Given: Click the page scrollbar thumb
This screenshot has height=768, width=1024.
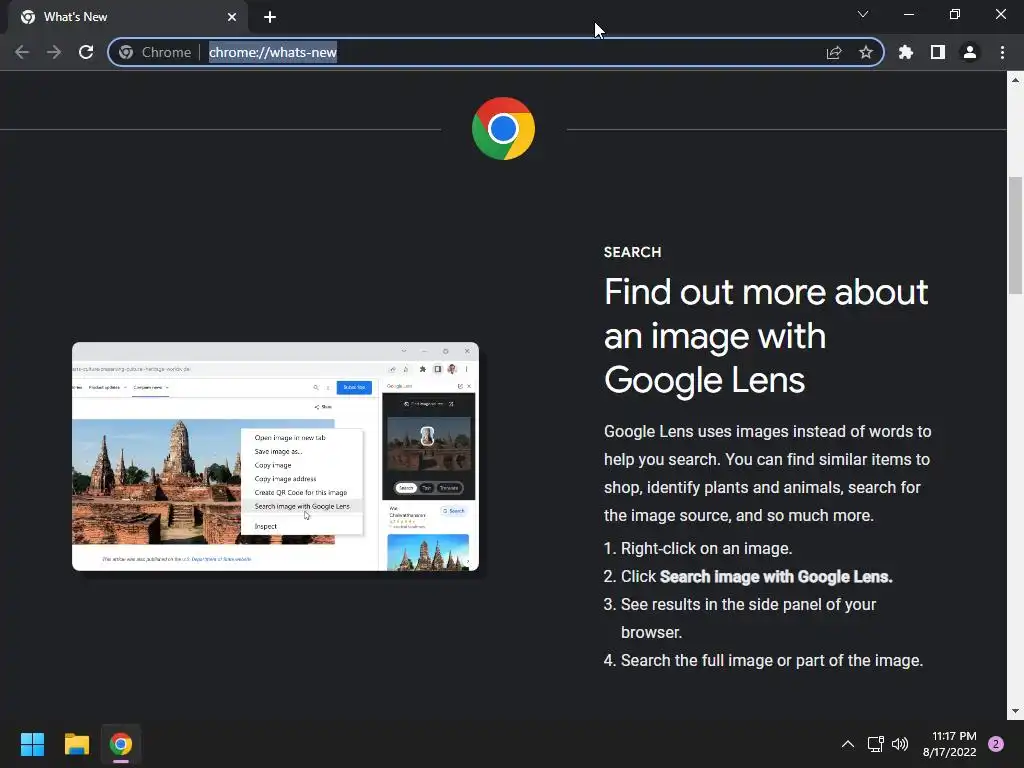Looking at the screenshot, I should pos(1015,235).
